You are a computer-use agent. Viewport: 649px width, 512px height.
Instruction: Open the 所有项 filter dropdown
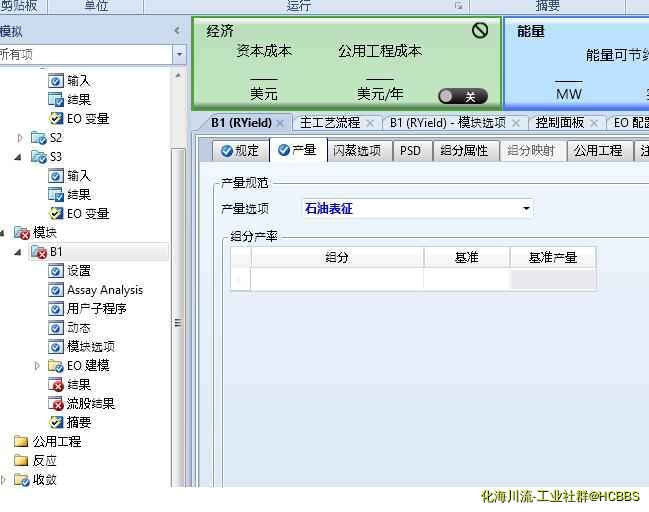coord(179,54)
